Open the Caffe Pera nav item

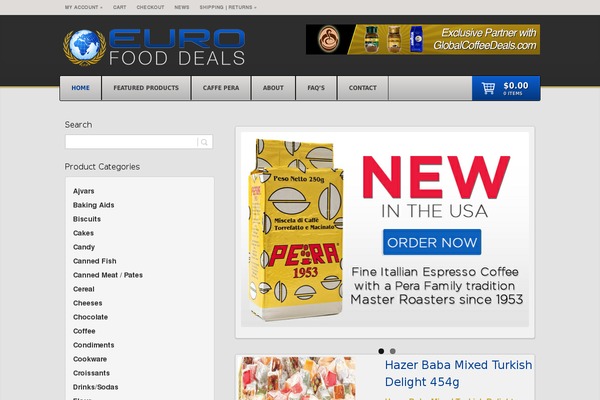point(221,88)
